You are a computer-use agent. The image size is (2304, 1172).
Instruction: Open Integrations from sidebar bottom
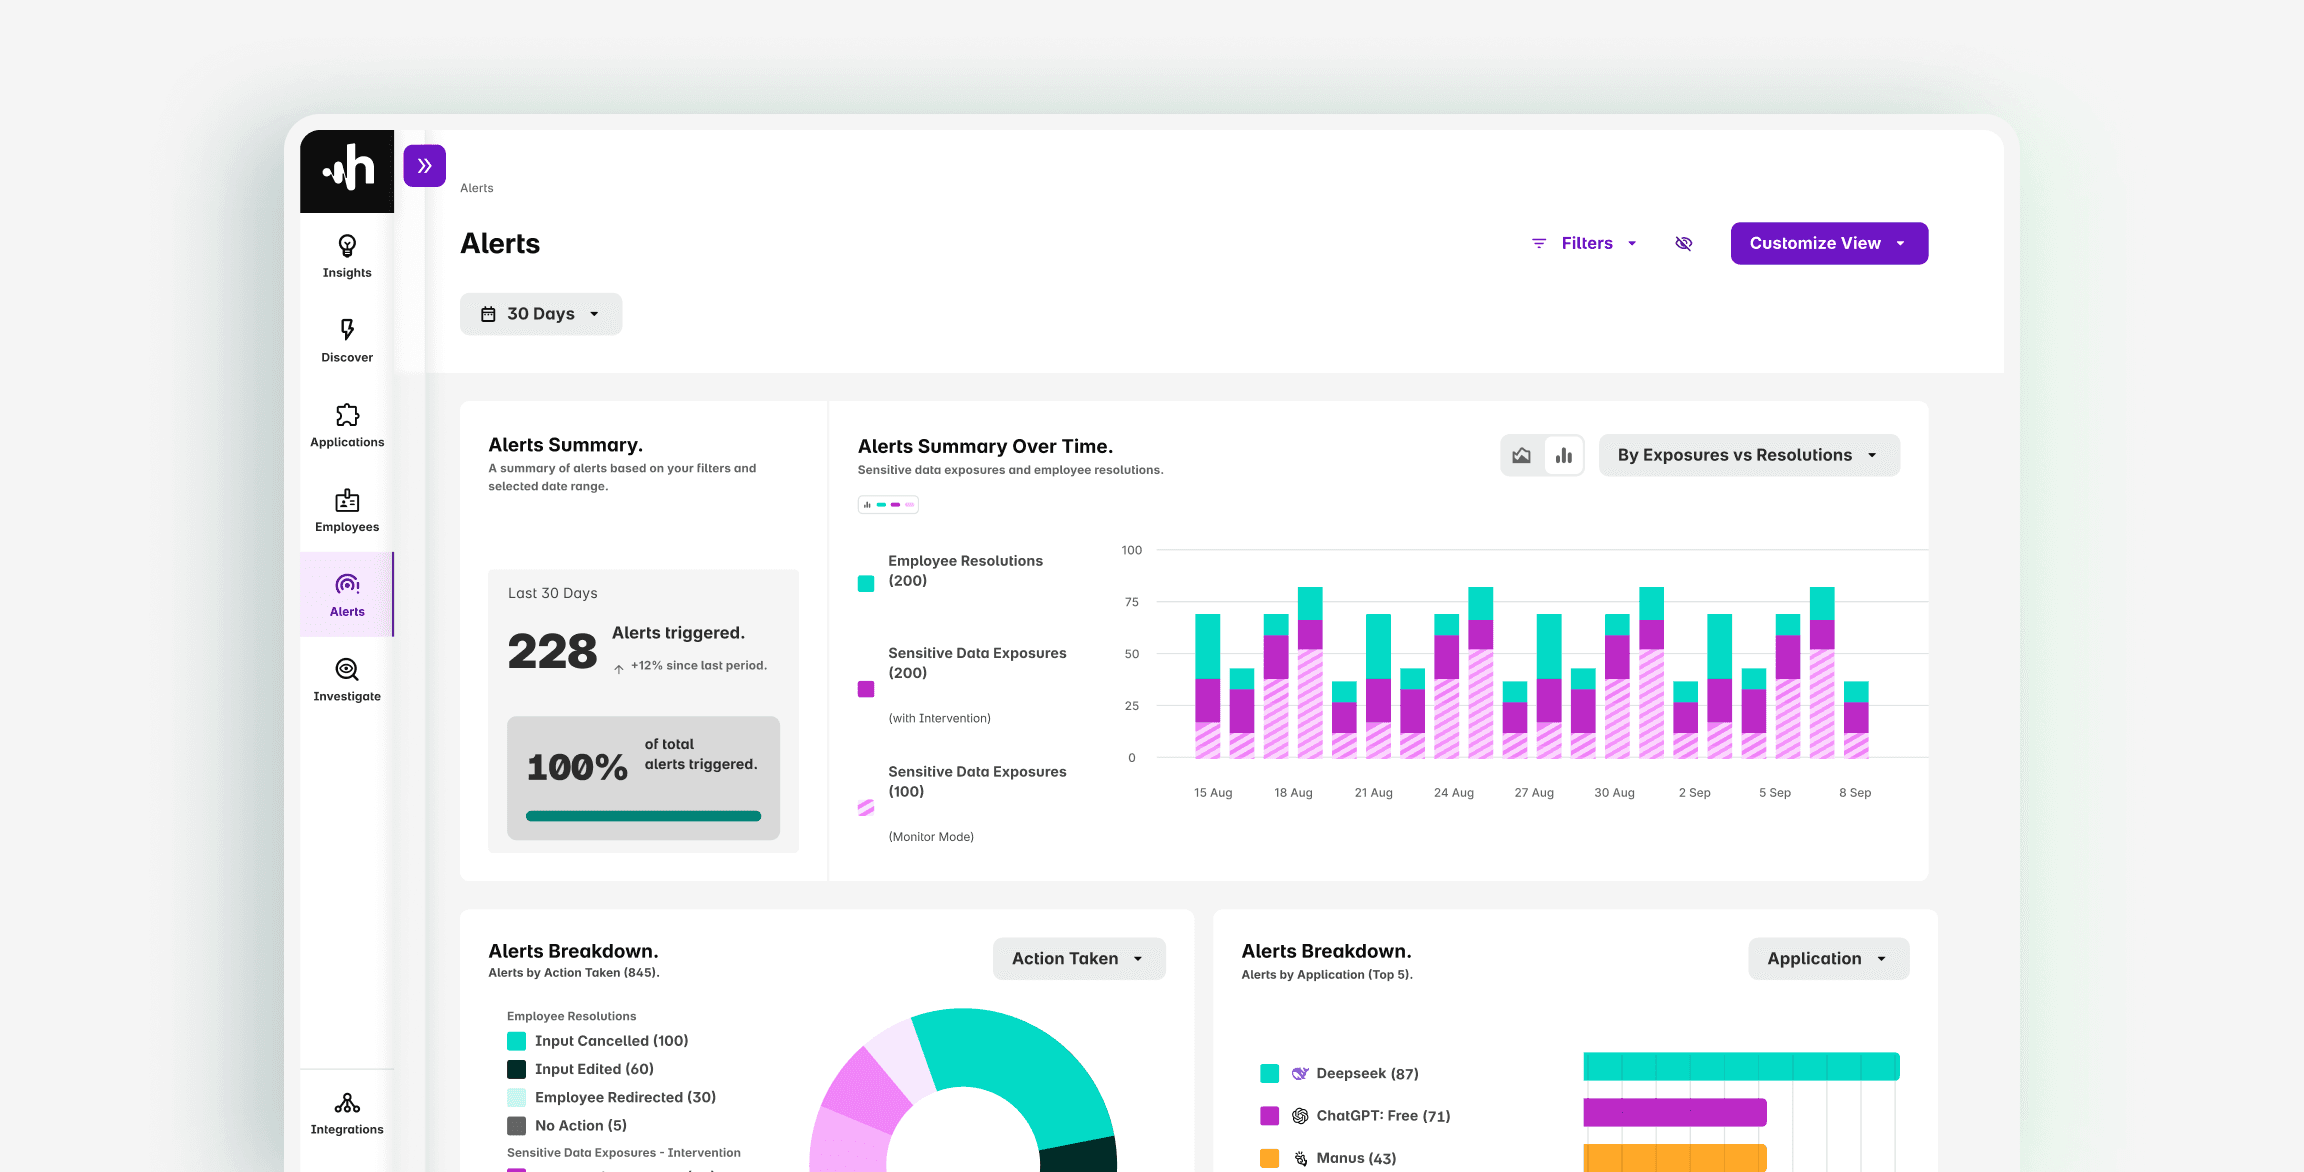(x=347, y=1114)
